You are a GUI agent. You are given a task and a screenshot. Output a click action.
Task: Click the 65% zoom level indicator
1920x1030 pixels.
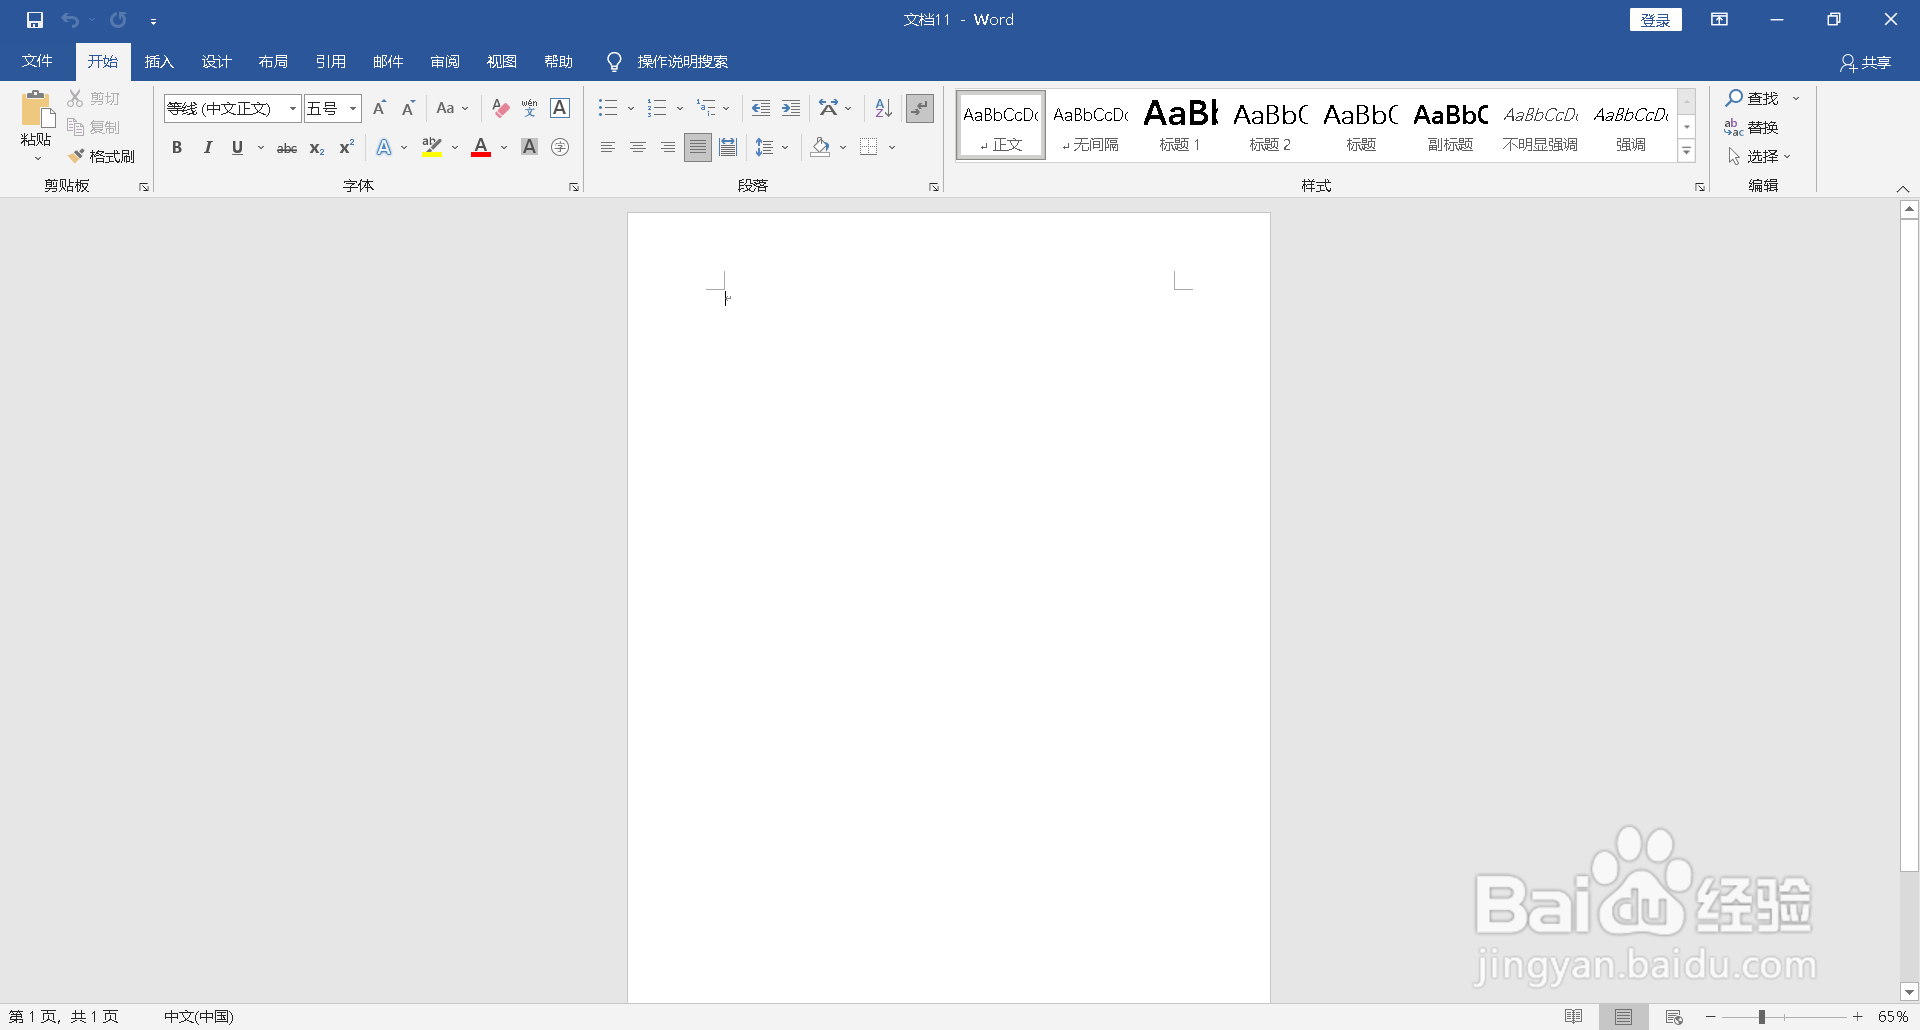tap(1893, 1017)
